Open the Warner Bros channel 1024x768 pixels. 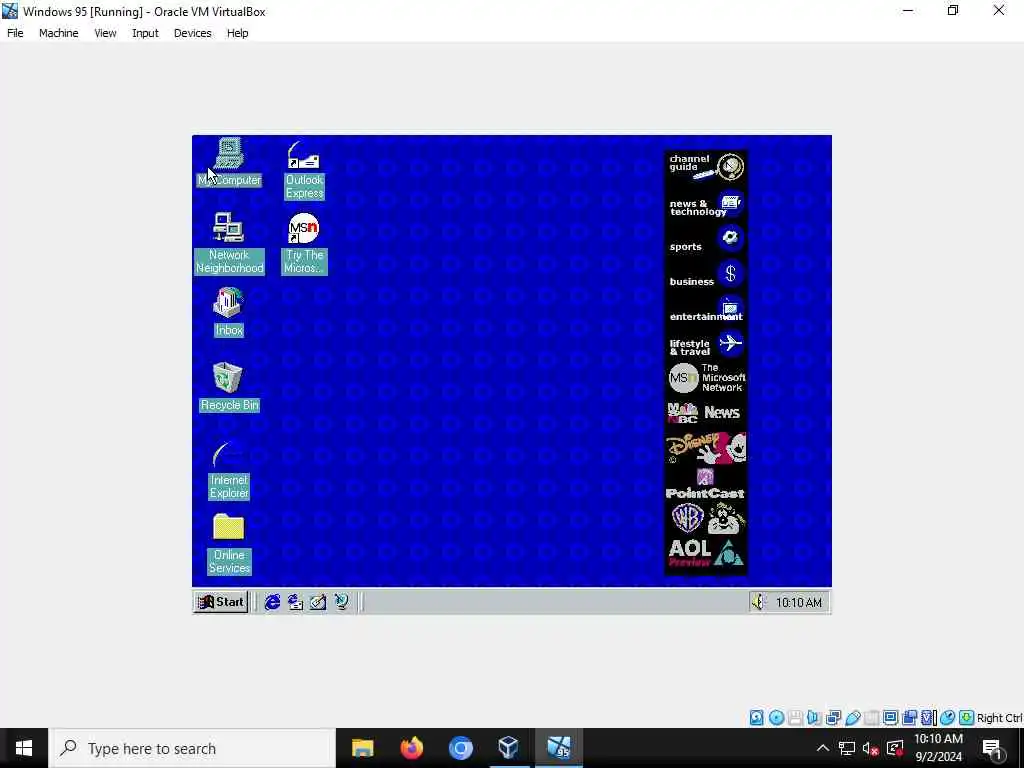click(x=706, y=520)
